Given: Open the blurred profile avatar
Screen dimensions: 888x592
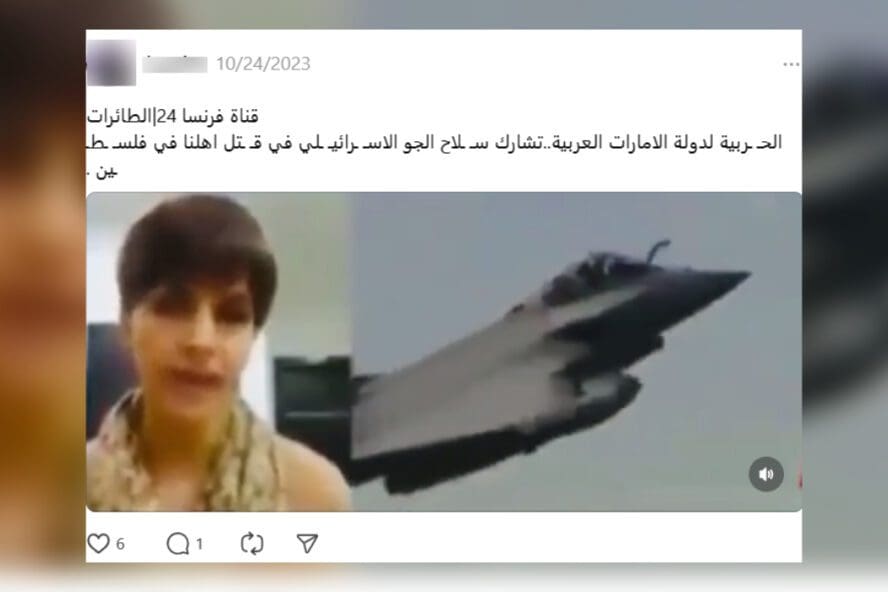Looking at the screenshot, I should click(111, 63).
